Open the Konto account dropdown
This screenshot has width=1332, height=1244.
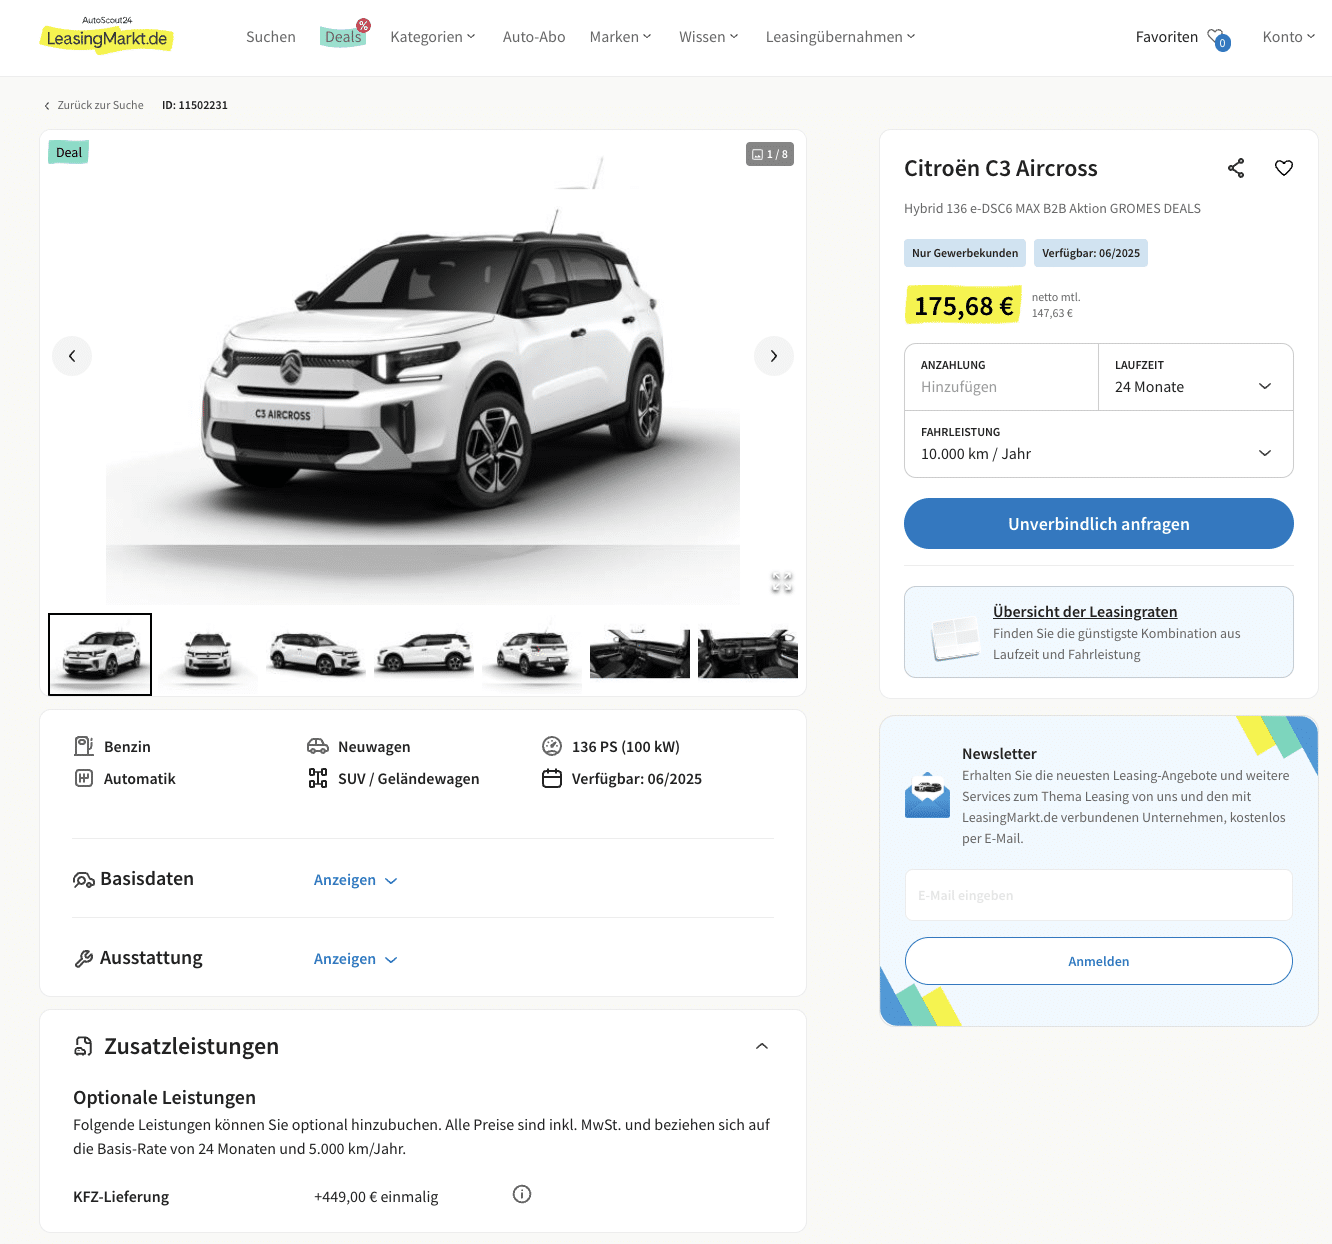[1289, 37]
